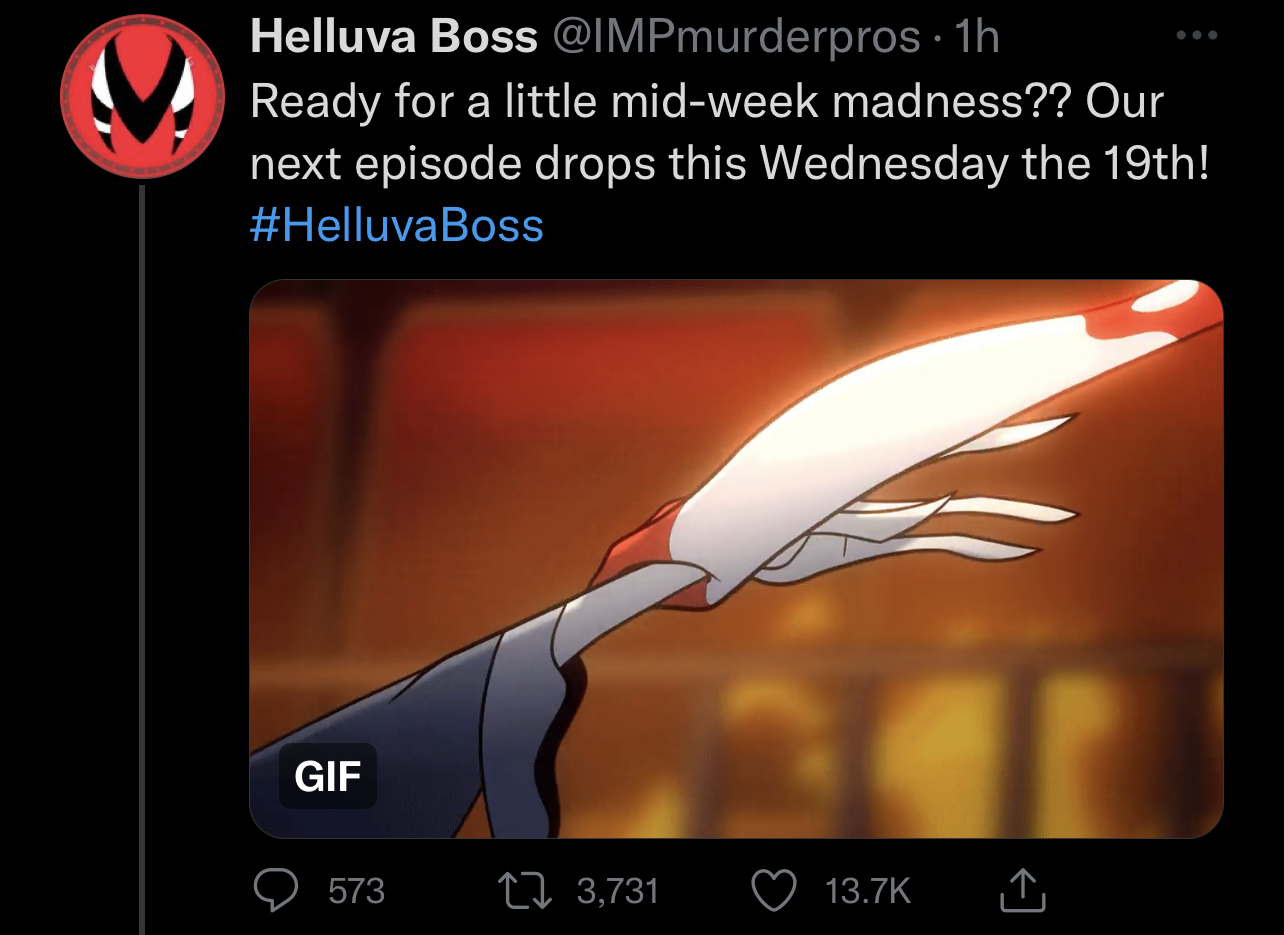
Task: Click the tweet text about mid-week madness
Action: click(x=730, y=132)
